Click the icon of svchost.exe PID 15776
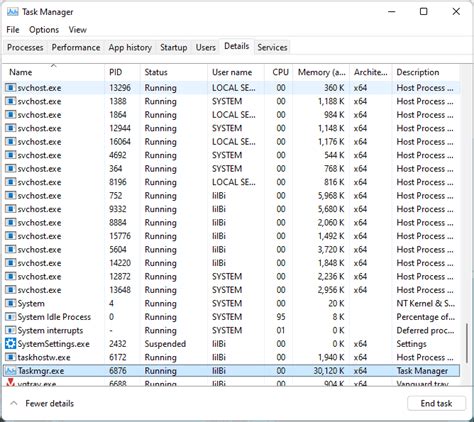 (11, 236)
